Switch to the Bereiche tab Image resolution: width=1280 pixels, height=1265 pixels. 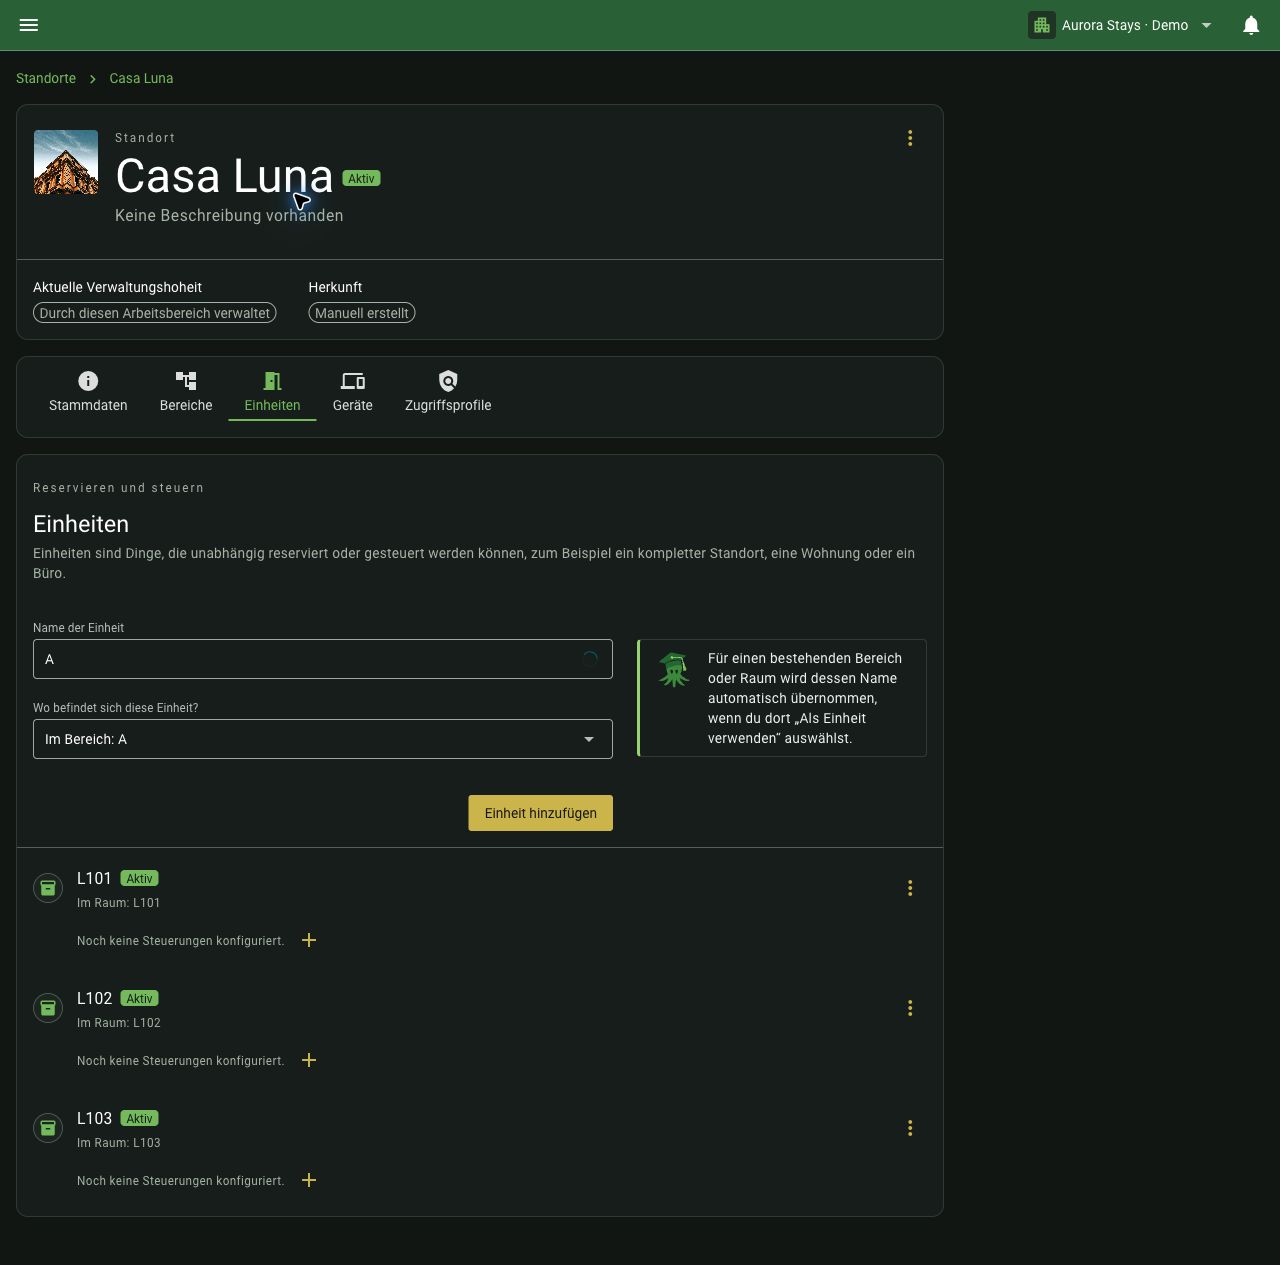pyautogui.click(x=186, y=392)
